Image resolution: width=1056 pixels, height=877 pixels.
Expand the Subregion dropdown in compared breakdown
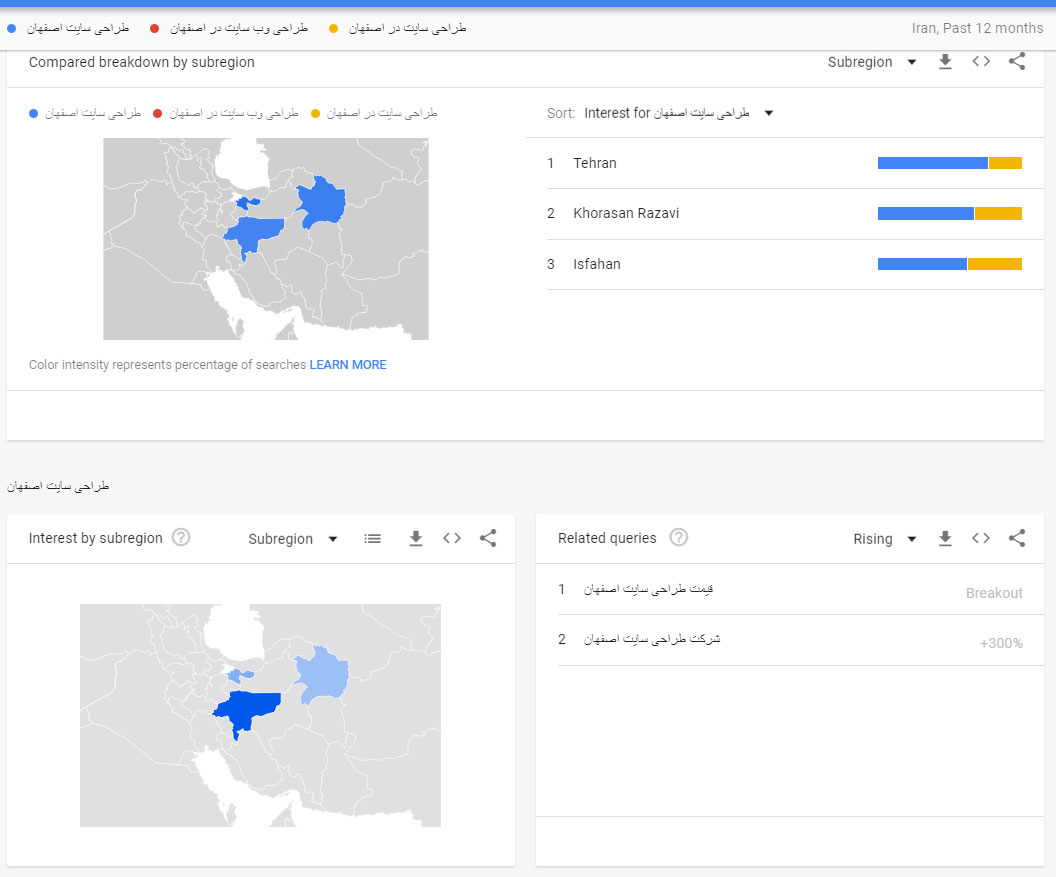[872, 62]
